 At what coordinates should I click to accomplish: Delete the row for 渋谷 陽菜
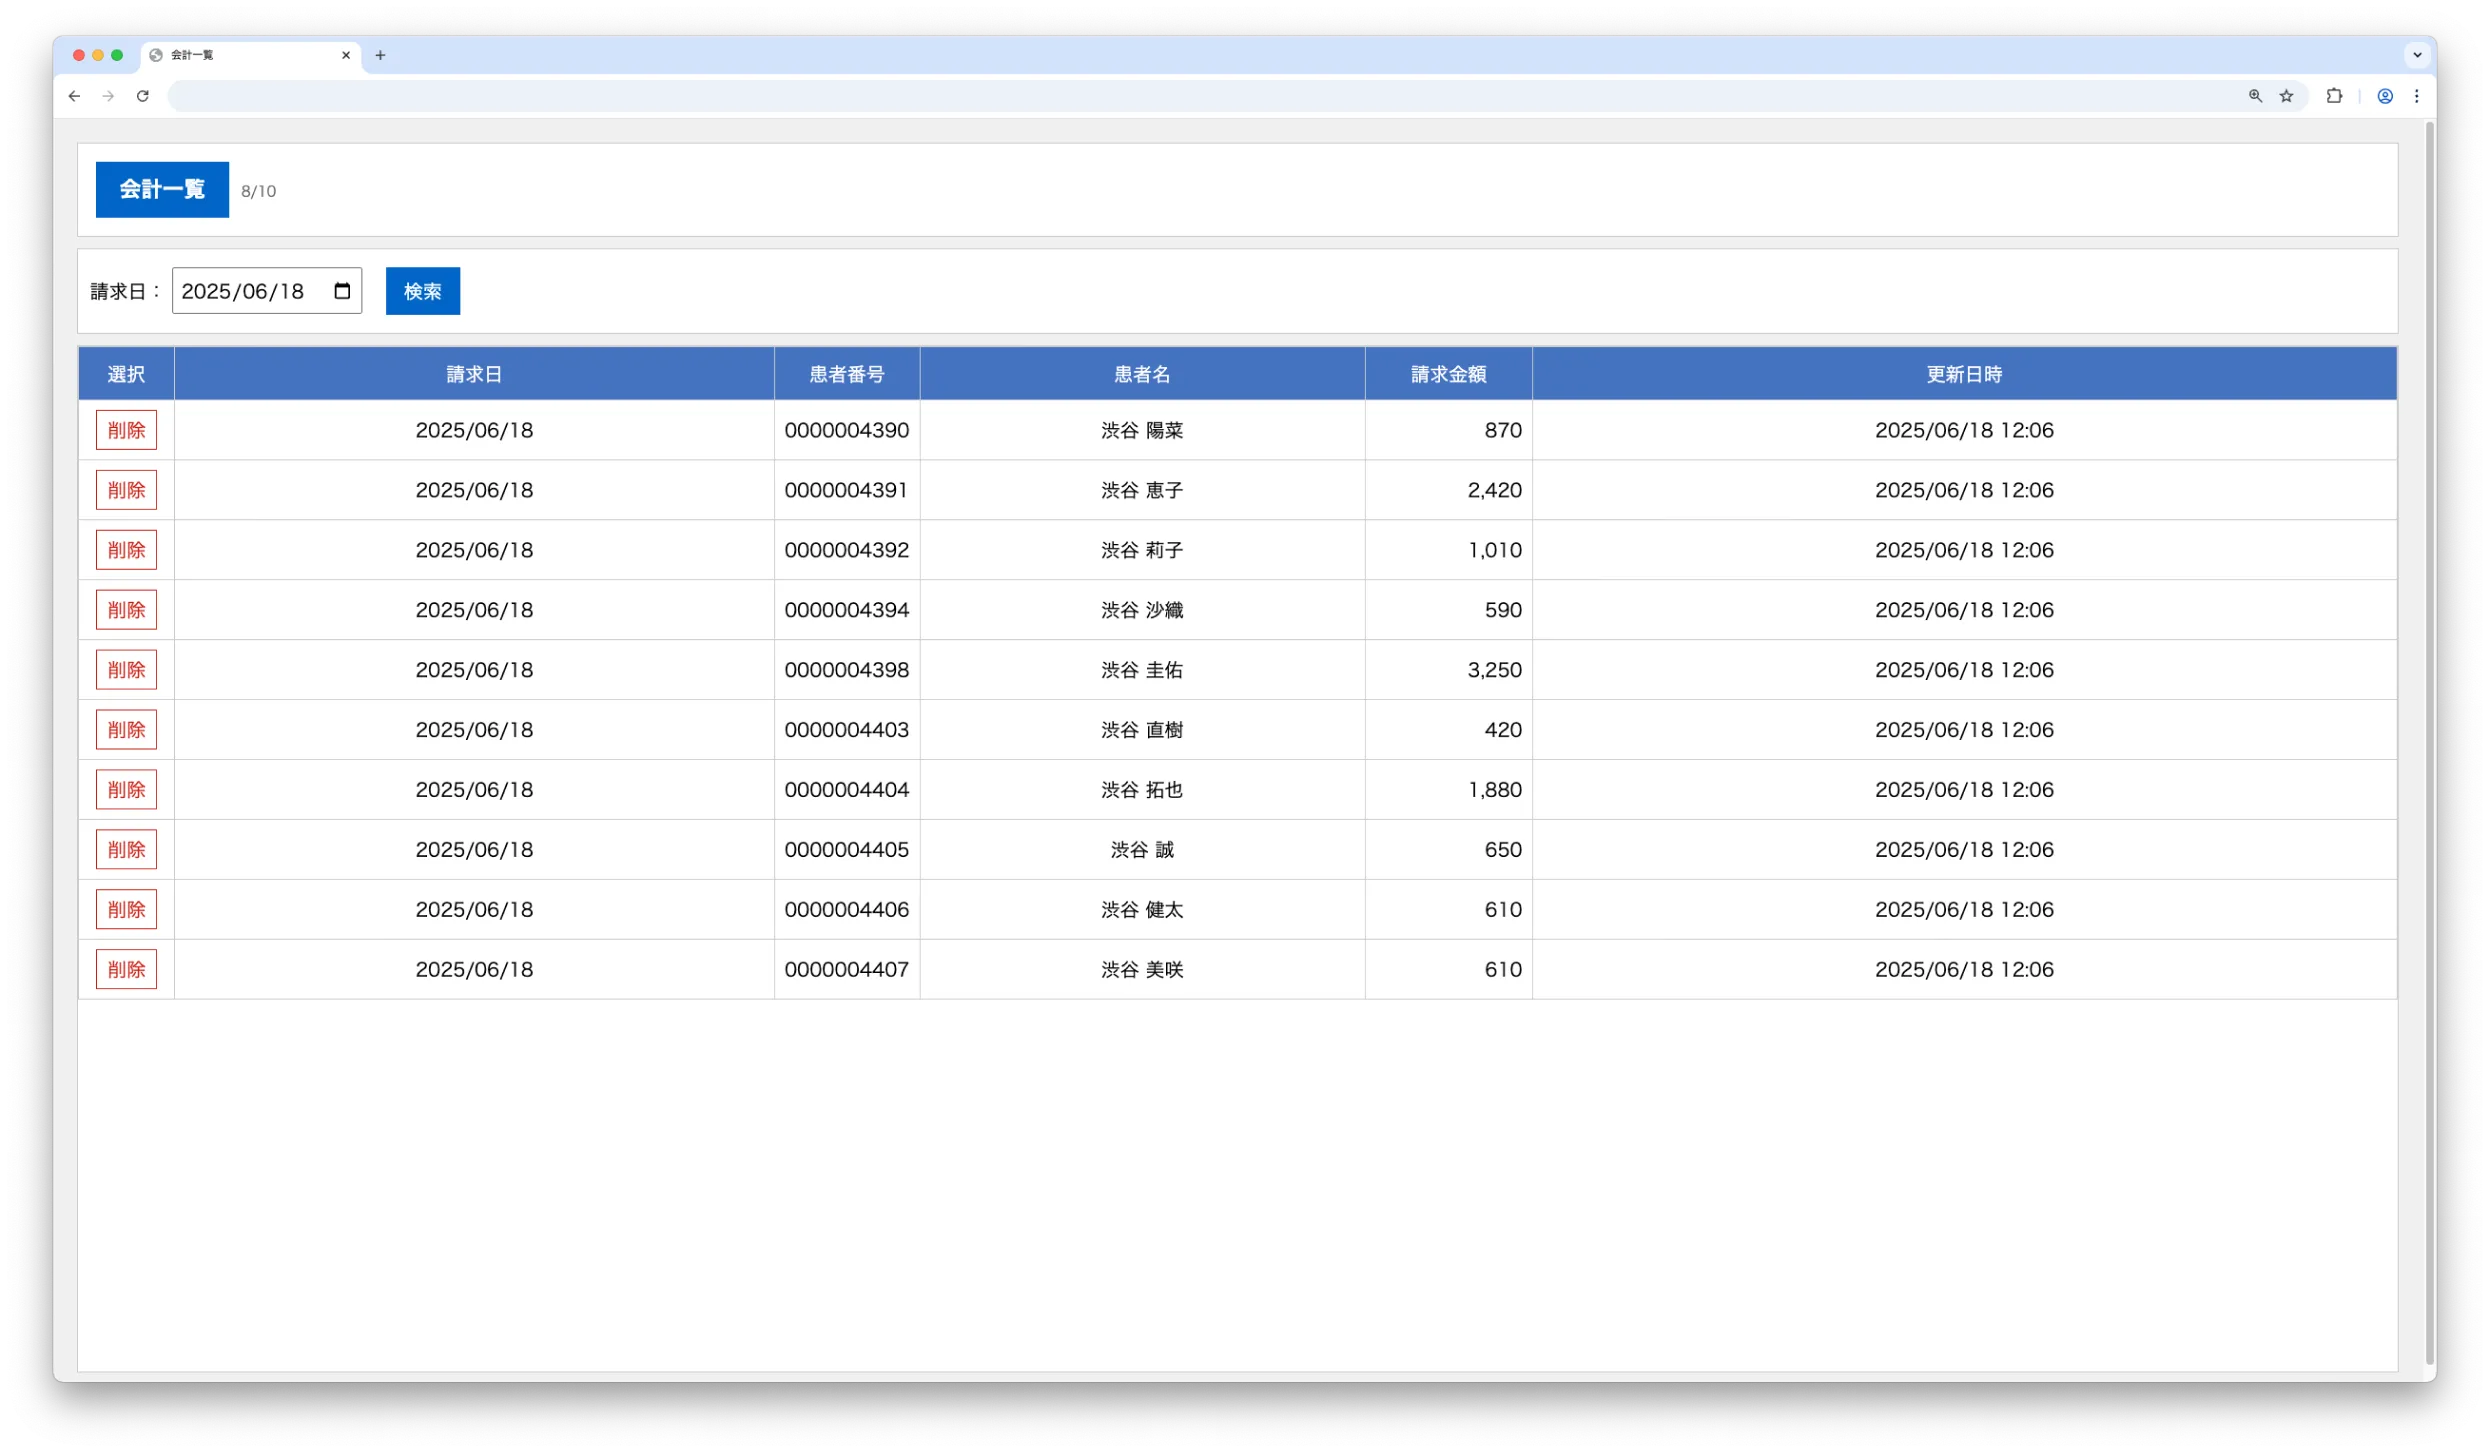coord(126,430)
